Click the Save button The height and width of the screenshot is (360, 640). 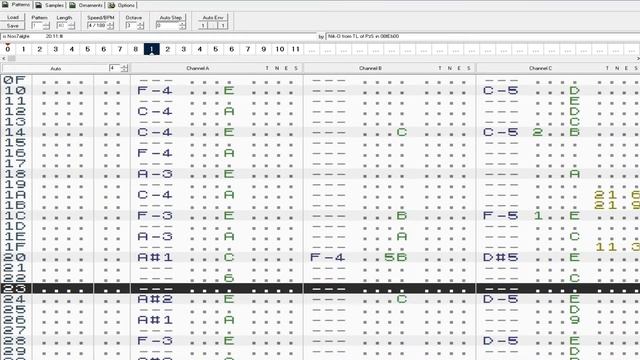(13, 25)
